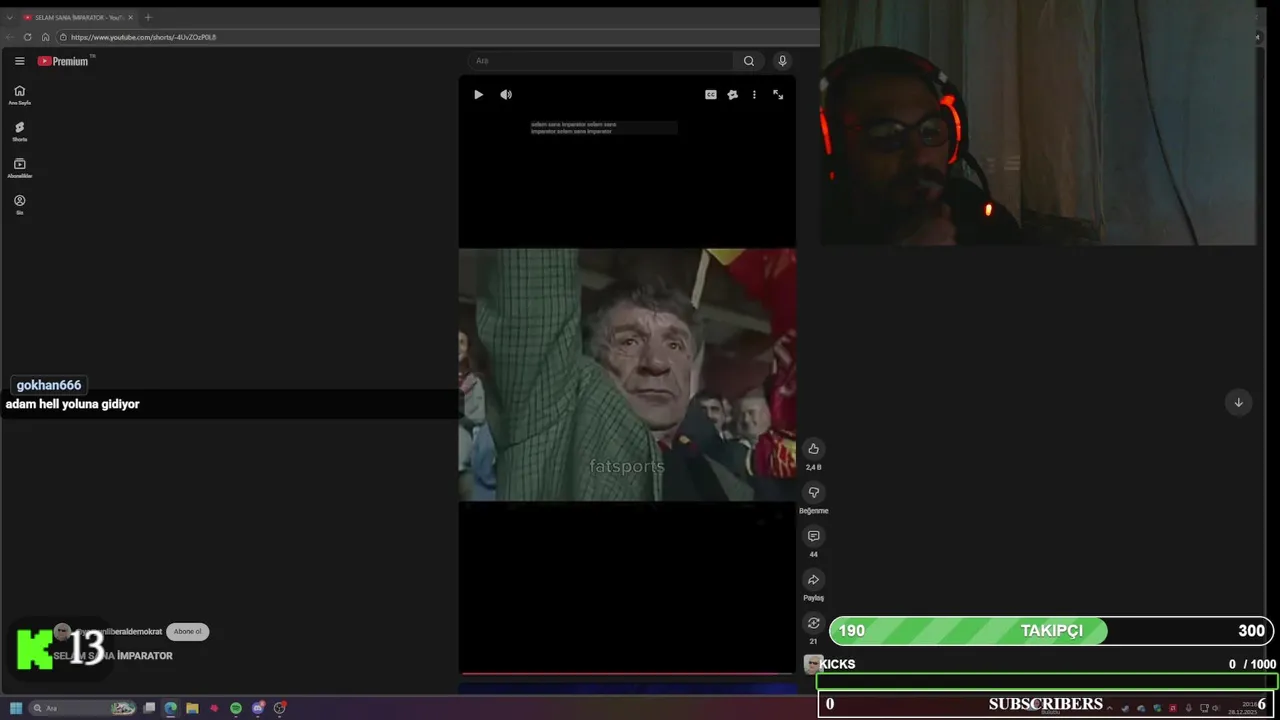Open Shorts in the sidebar
The image size is (1280, 720).
[x=19, y=131]
